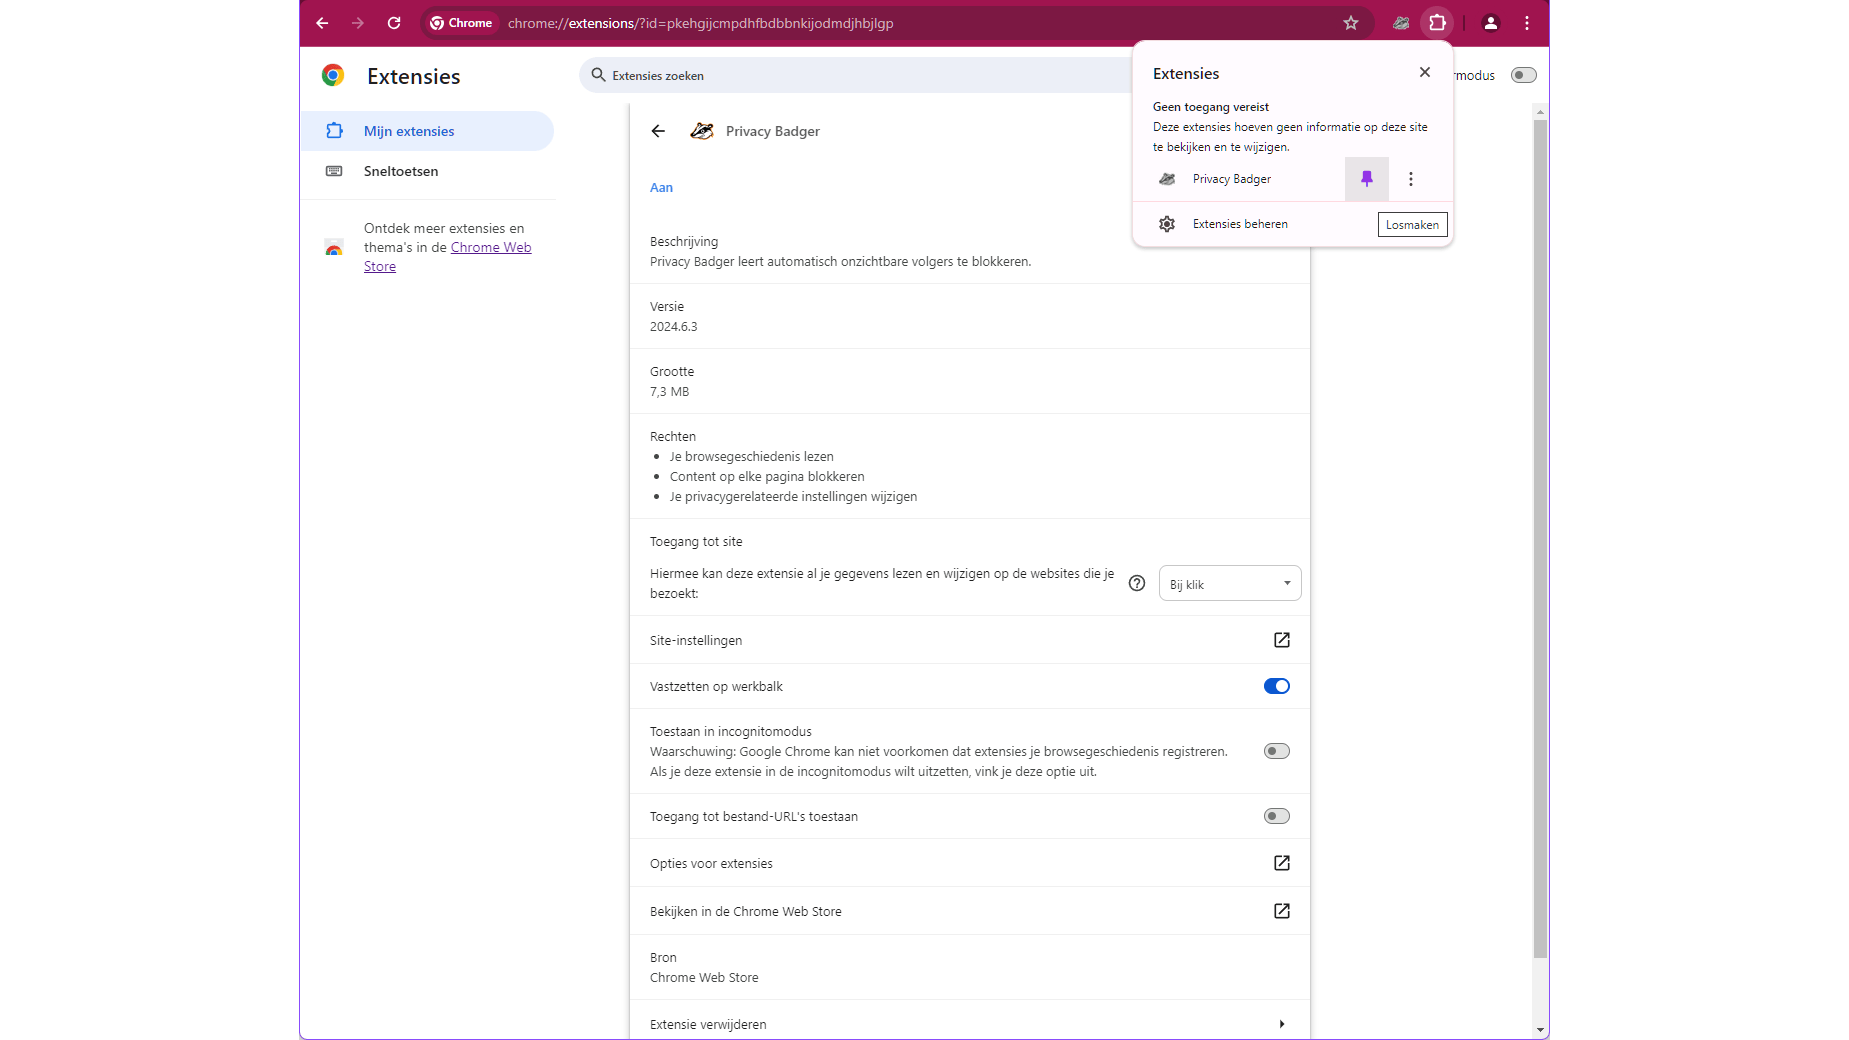
Task: Click the scrollbar down arrow
Action: point(1540,1030)
